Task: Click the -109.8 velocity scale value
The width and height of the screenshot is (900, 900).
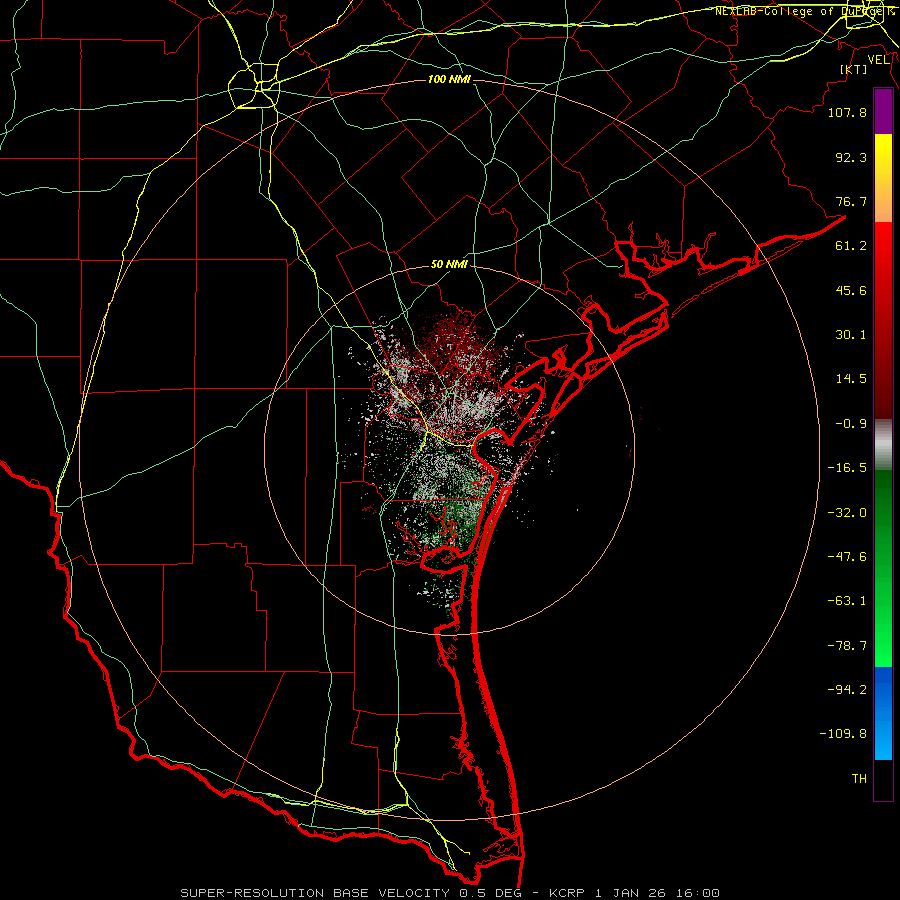Action: pyautogui.click(x=843, y=734)
